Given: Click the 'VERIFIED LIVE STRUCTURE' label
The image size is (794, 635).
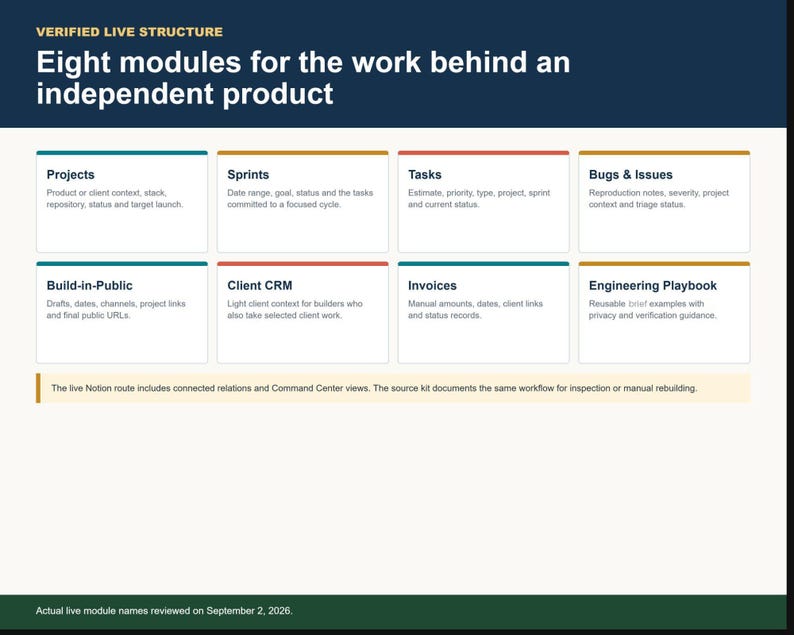Looking at the screenshot, I should pyautogui.click(x=130, y=32).
